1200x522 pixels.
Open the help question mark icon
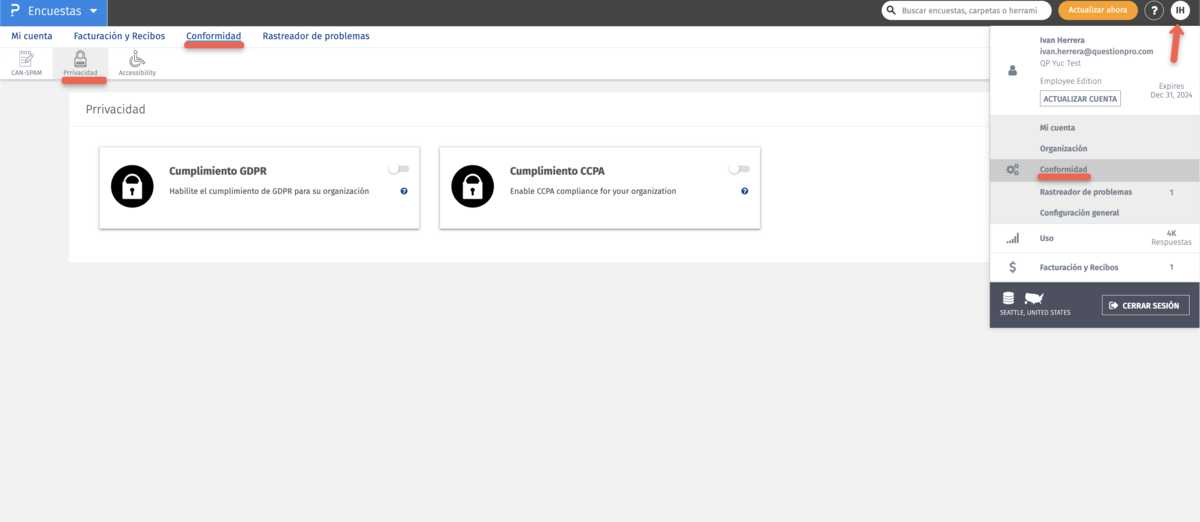tap(1155, 11)
